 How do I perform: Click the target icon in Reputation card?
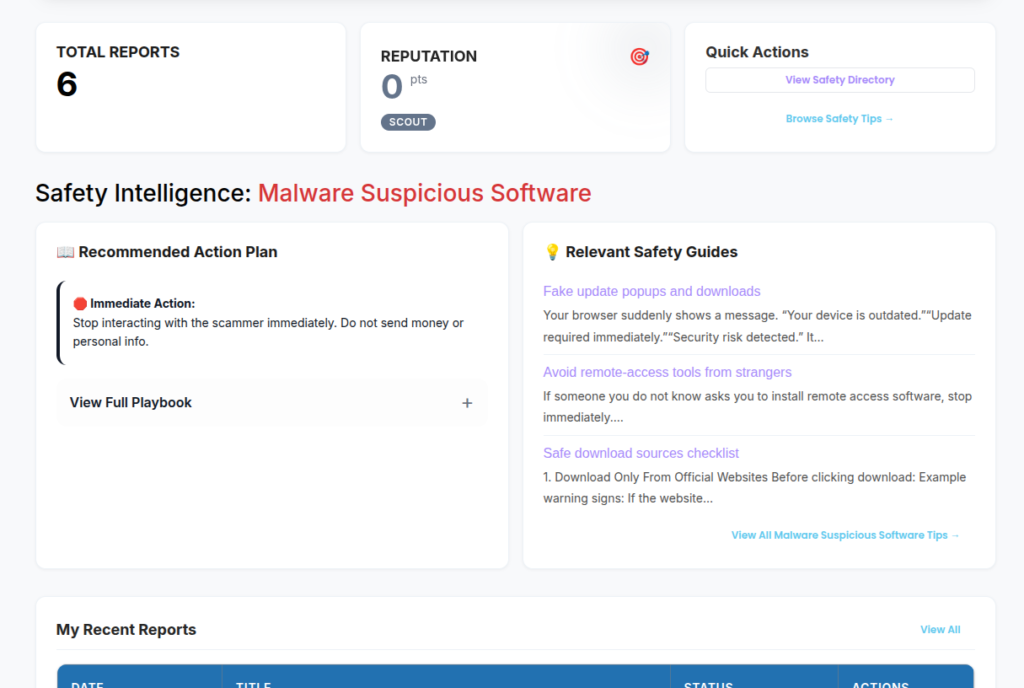pos(639,57)
